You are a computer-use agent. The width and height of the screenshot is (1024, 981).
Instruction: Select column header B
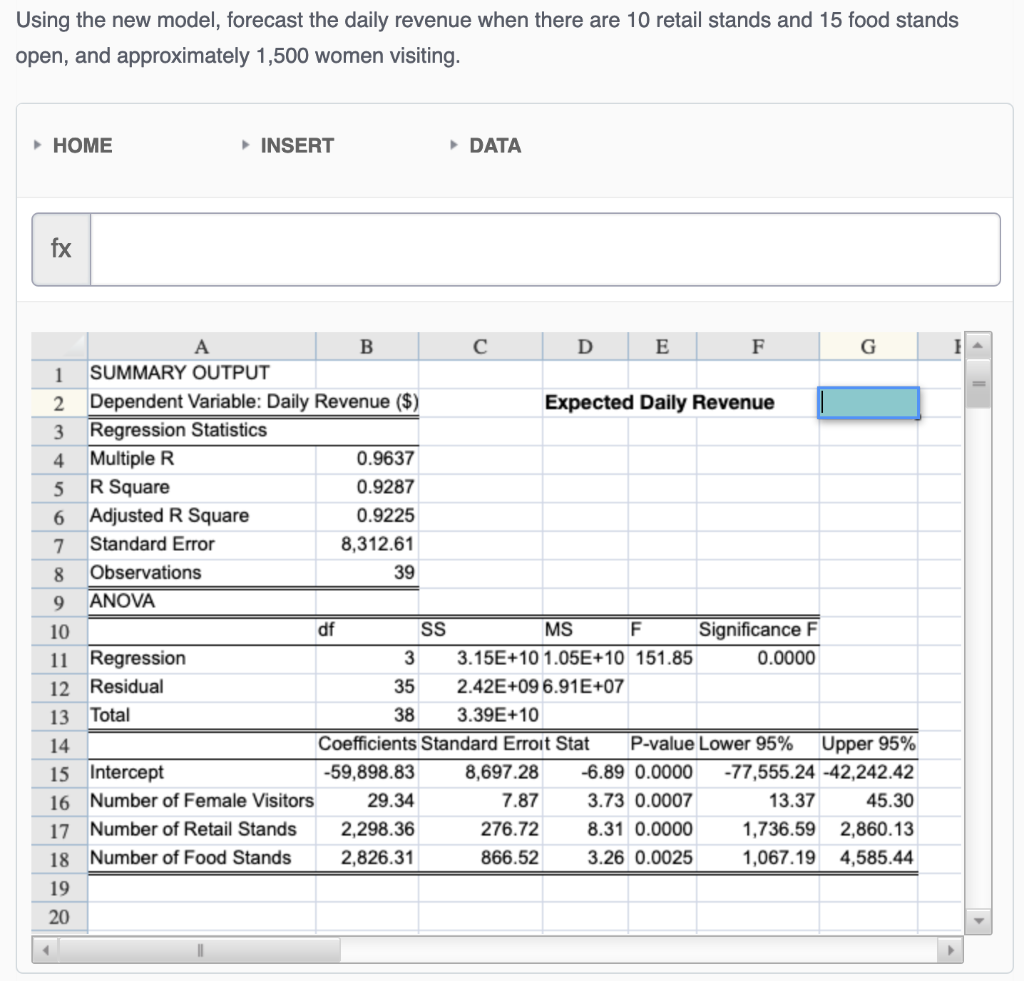(x=366, y=346)
